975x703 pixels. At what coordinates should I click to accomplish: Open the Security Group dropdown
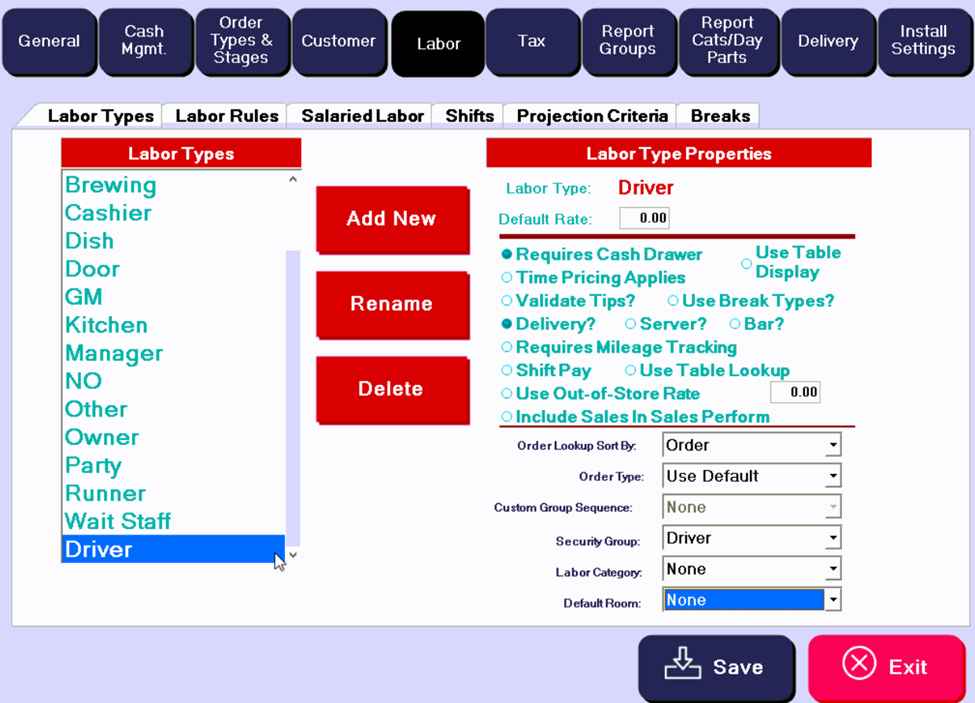pos(752,538)
